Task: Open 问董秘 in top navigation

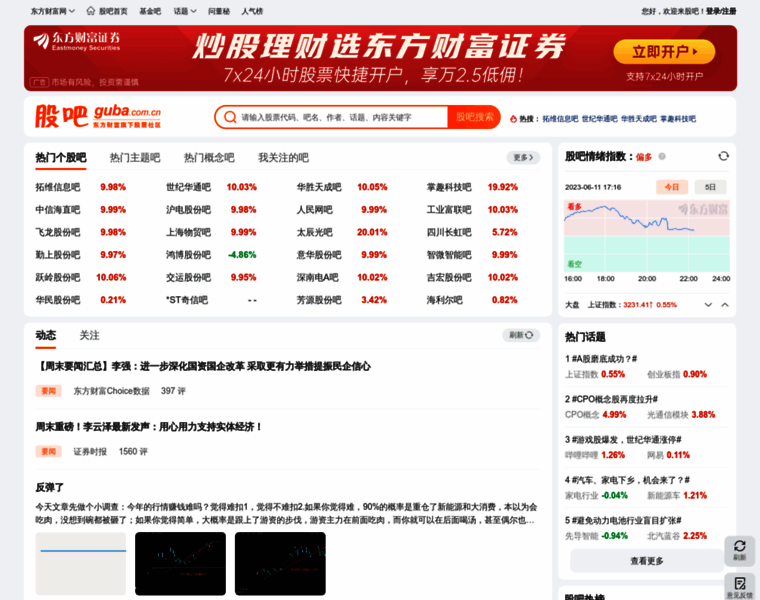Action: click(x=219, y=11)
